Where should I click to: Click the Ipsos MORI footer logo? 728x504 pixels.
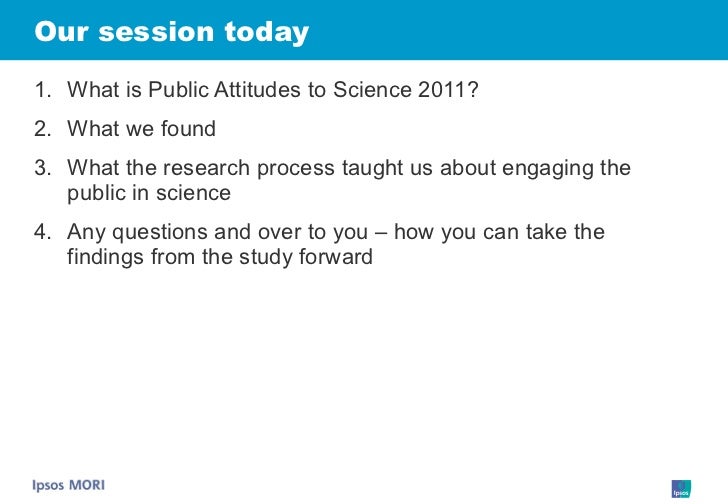(x=69, y=485)
